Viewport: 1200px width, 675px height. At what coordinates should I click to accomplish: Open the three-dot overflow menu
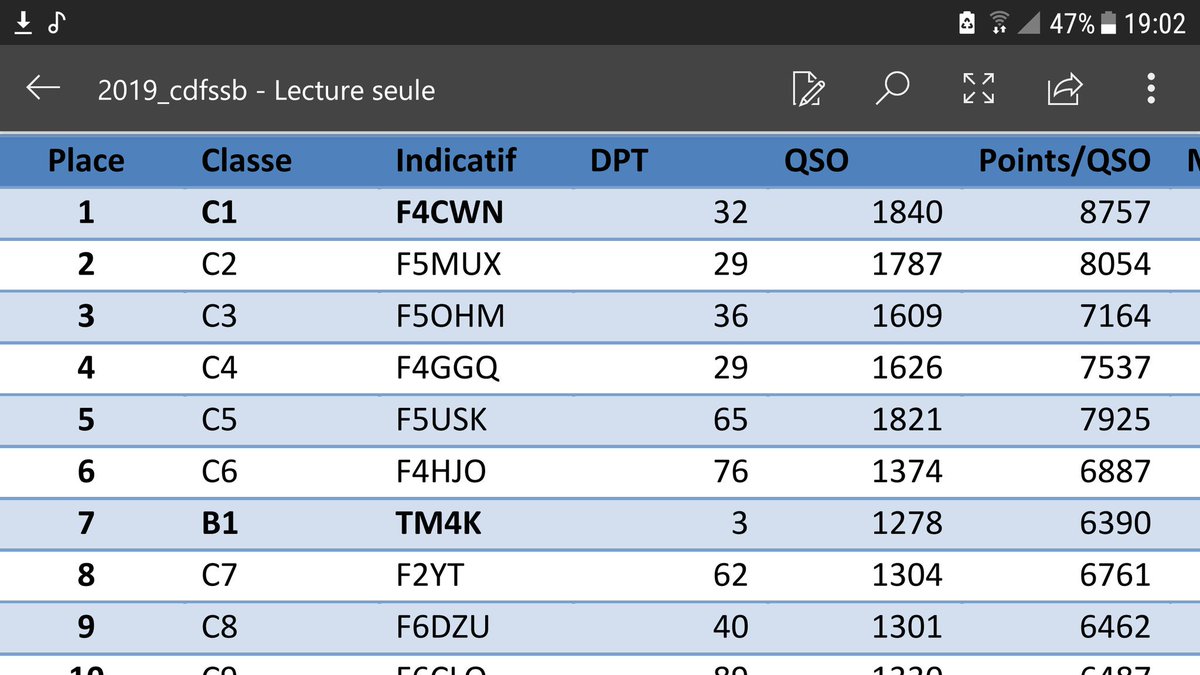pyautogui.click(x=1151, y=89)
